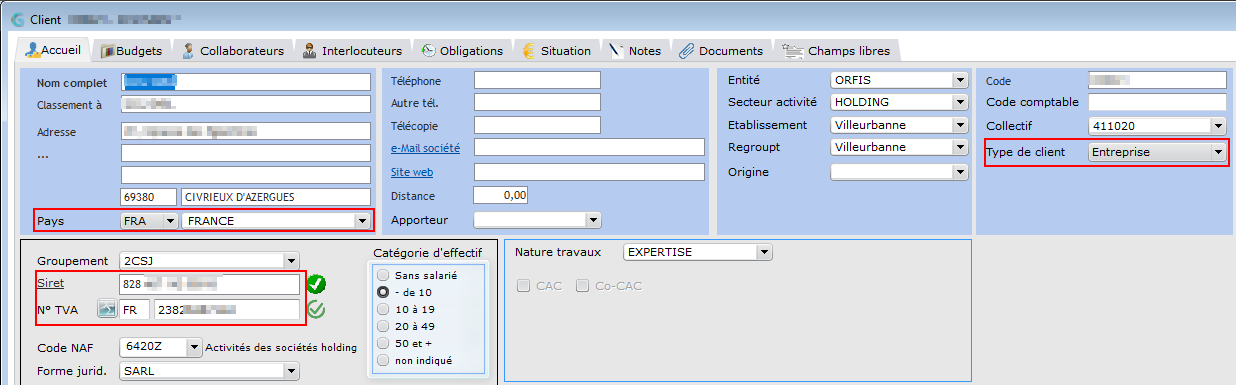
Task: Click the Site web link
Action: point(412,172)
